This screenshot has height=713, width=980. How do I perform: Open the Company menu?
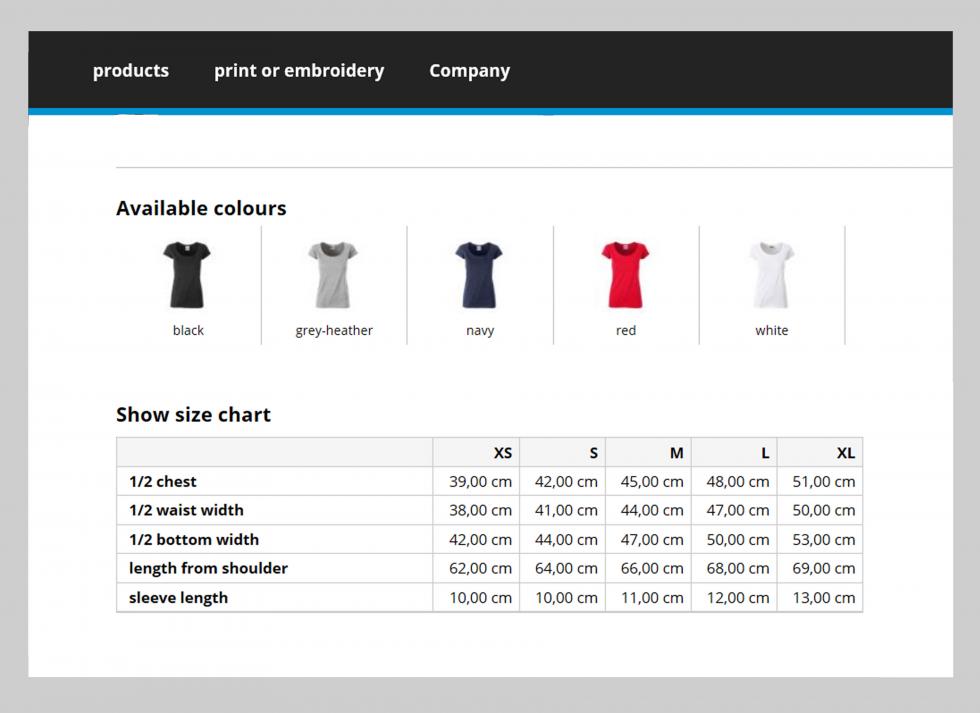469,71
